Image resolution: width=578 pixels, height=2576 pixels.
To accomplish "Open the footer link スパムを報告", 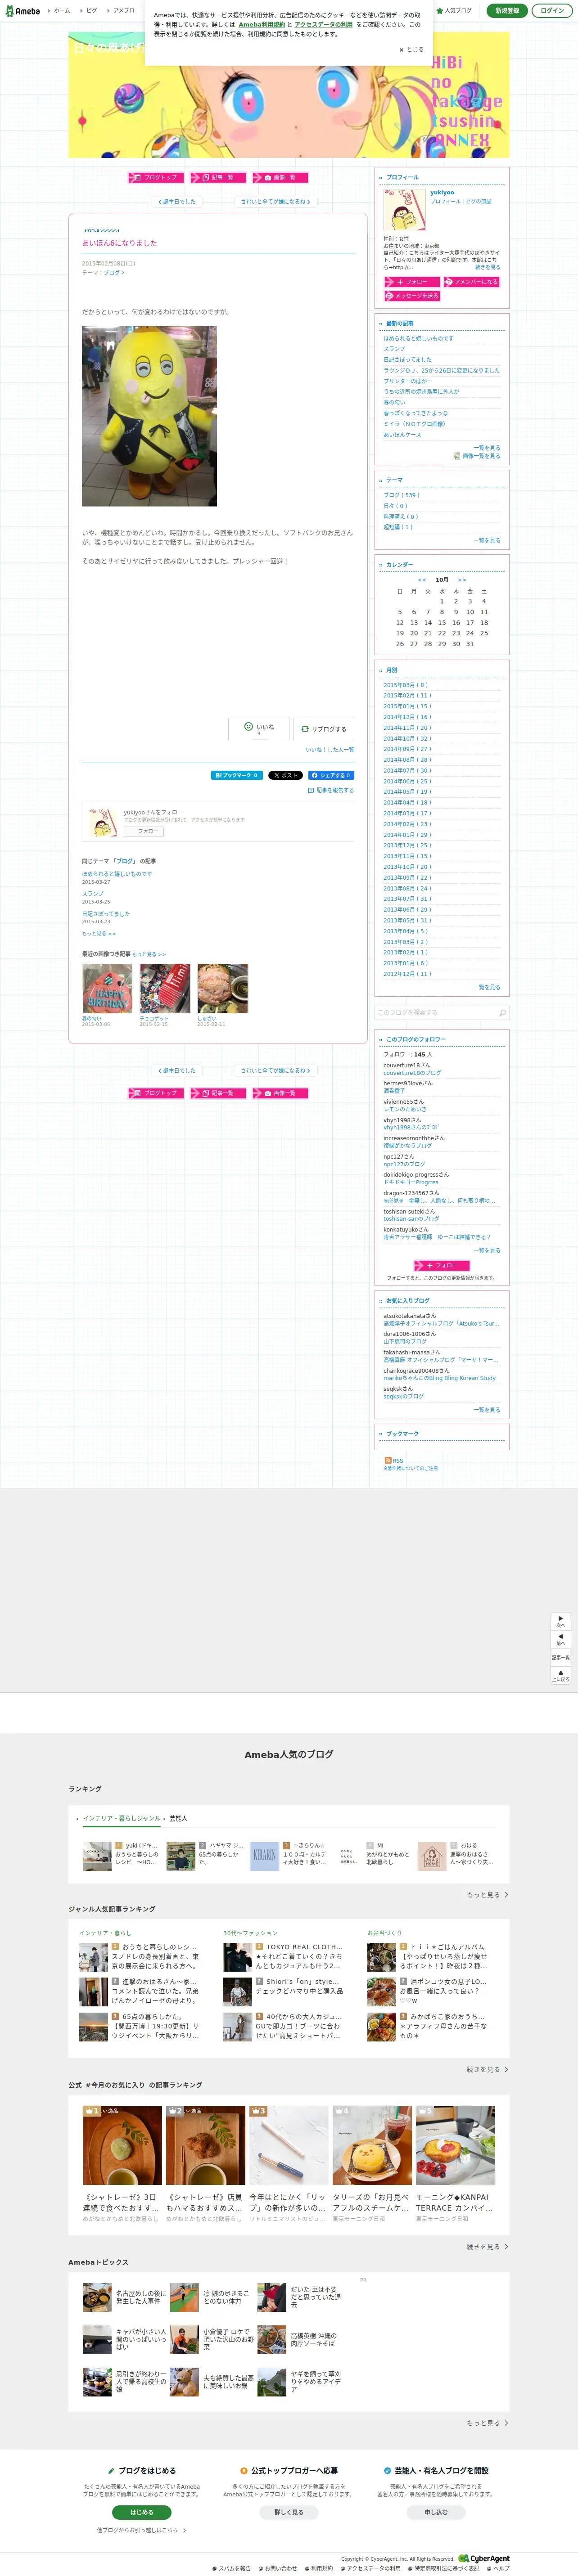I will tap(232, 2569).
